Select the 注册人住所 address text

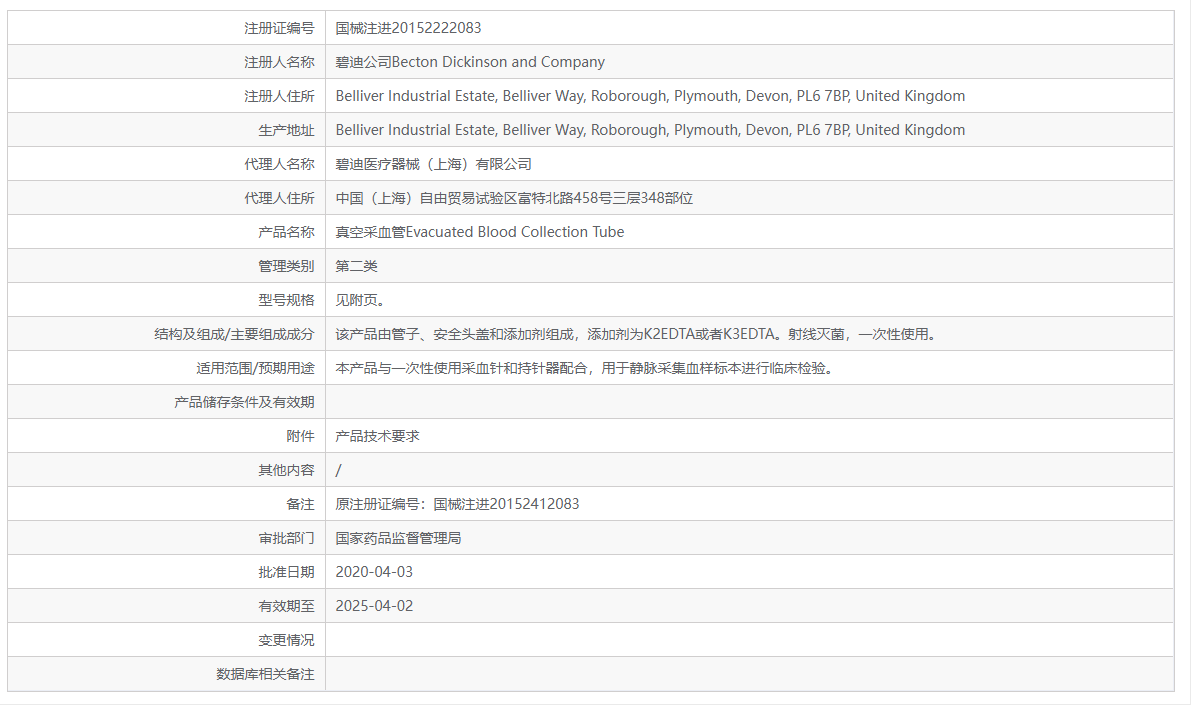(x=650, y=95)
